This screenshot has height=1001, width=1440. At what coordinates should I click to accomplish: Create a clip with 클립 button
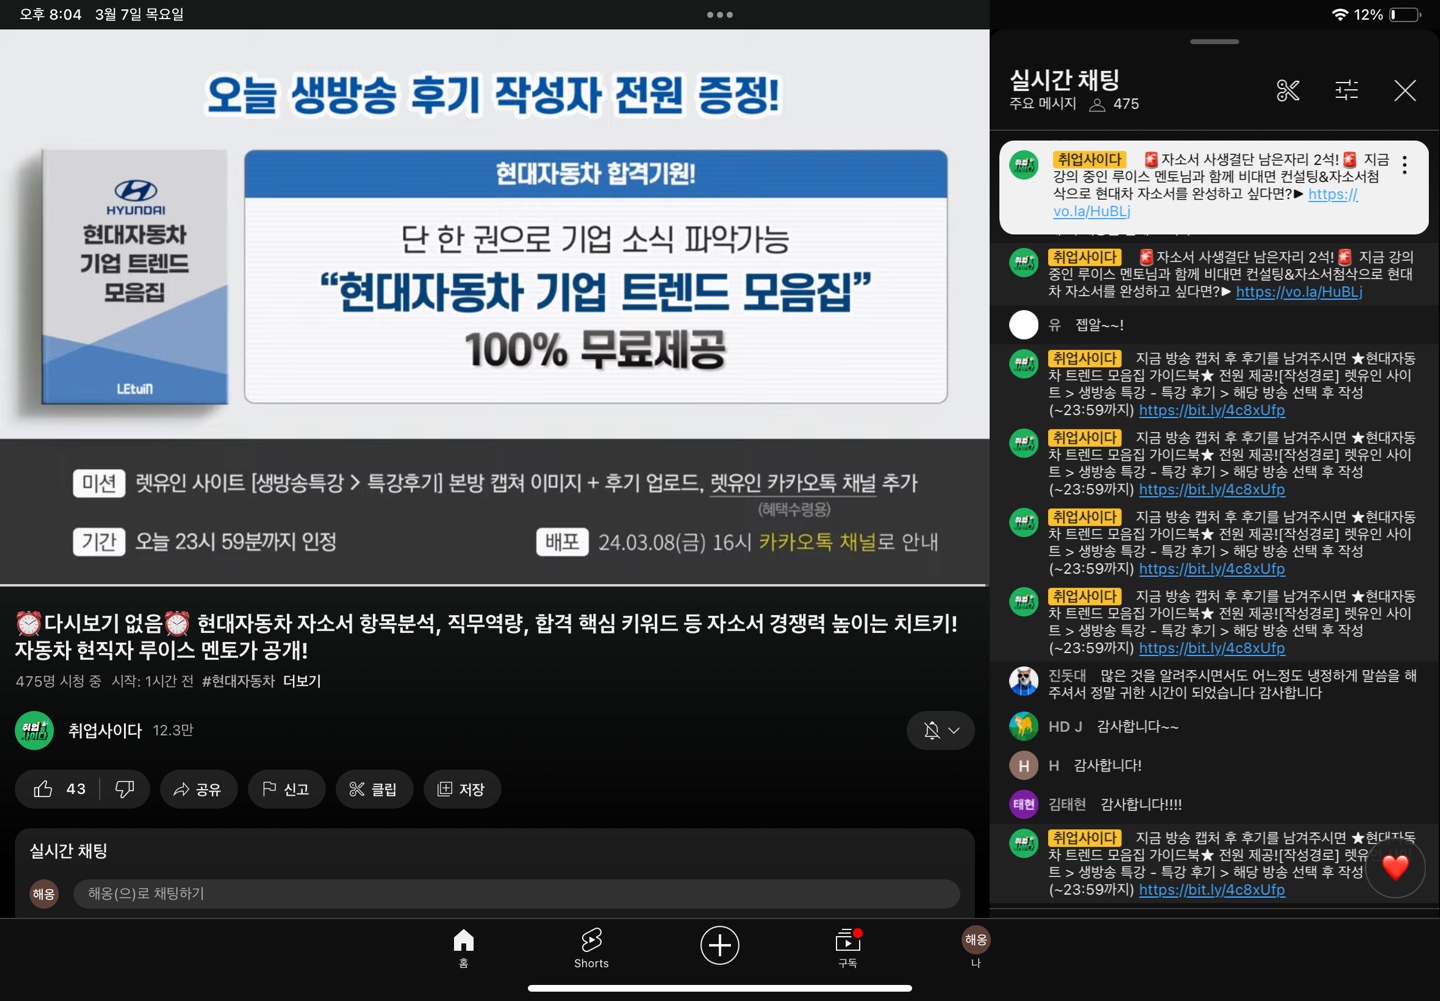[374, 789]
